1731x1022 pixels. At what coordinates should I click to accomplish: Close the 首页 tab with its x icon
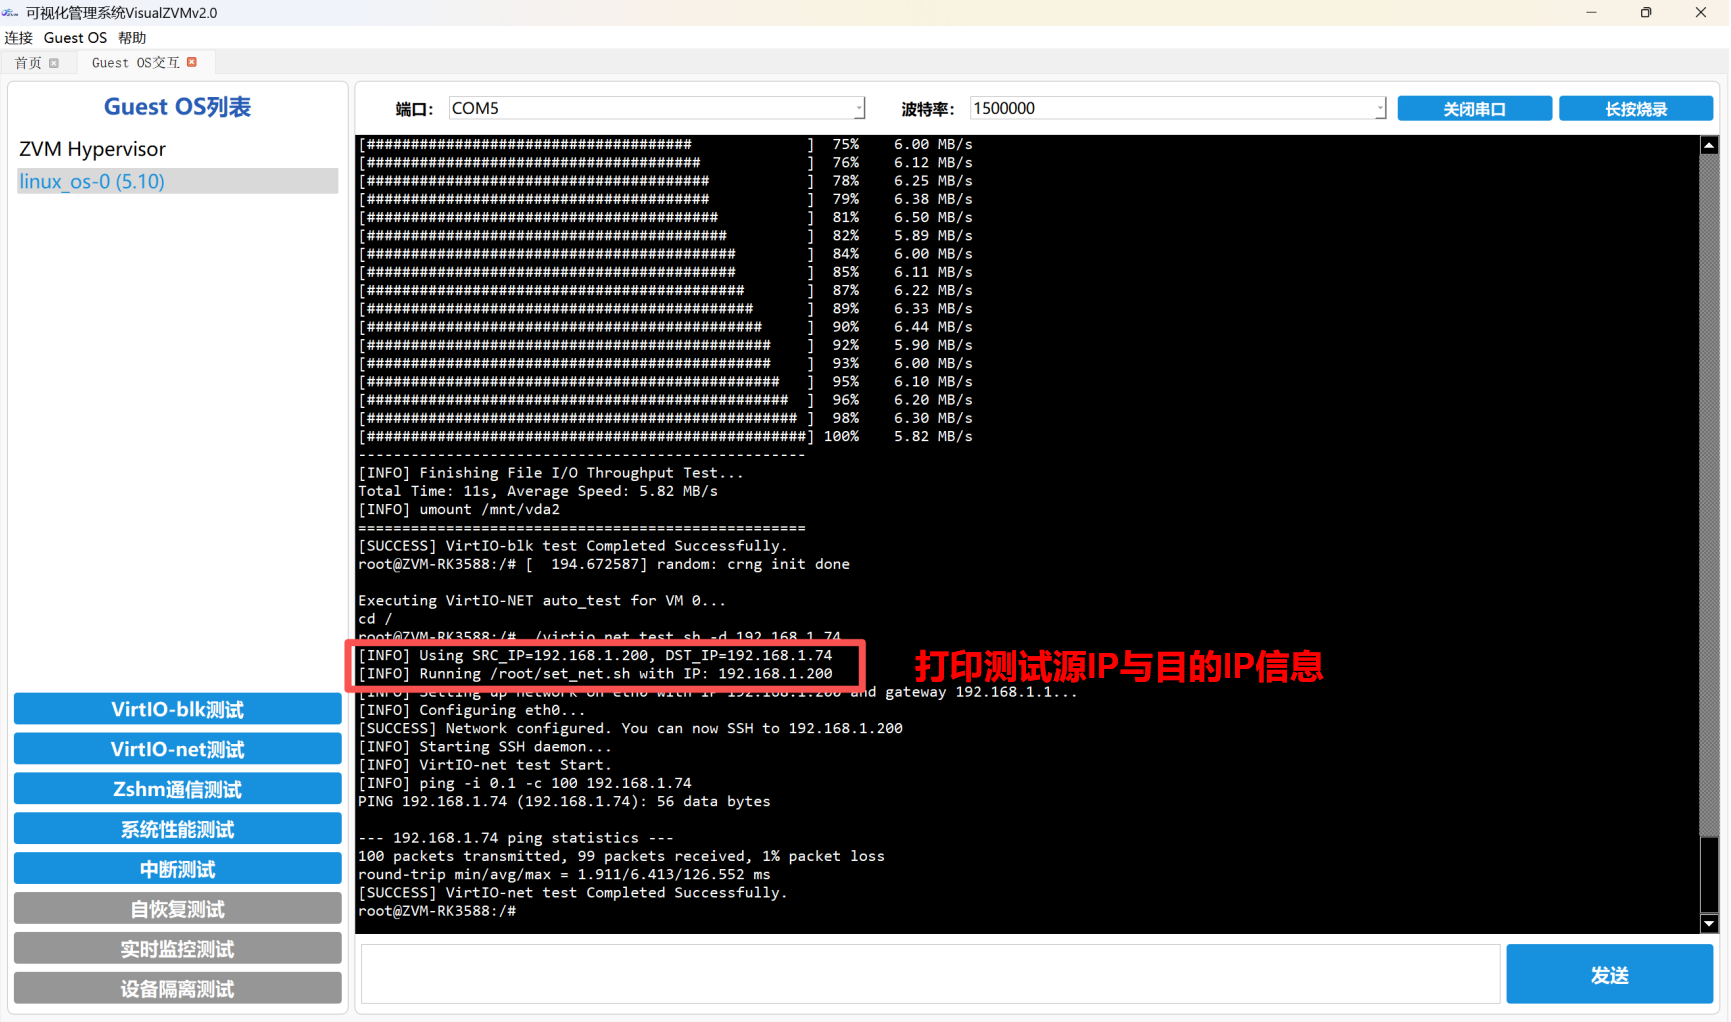(54, 63)
